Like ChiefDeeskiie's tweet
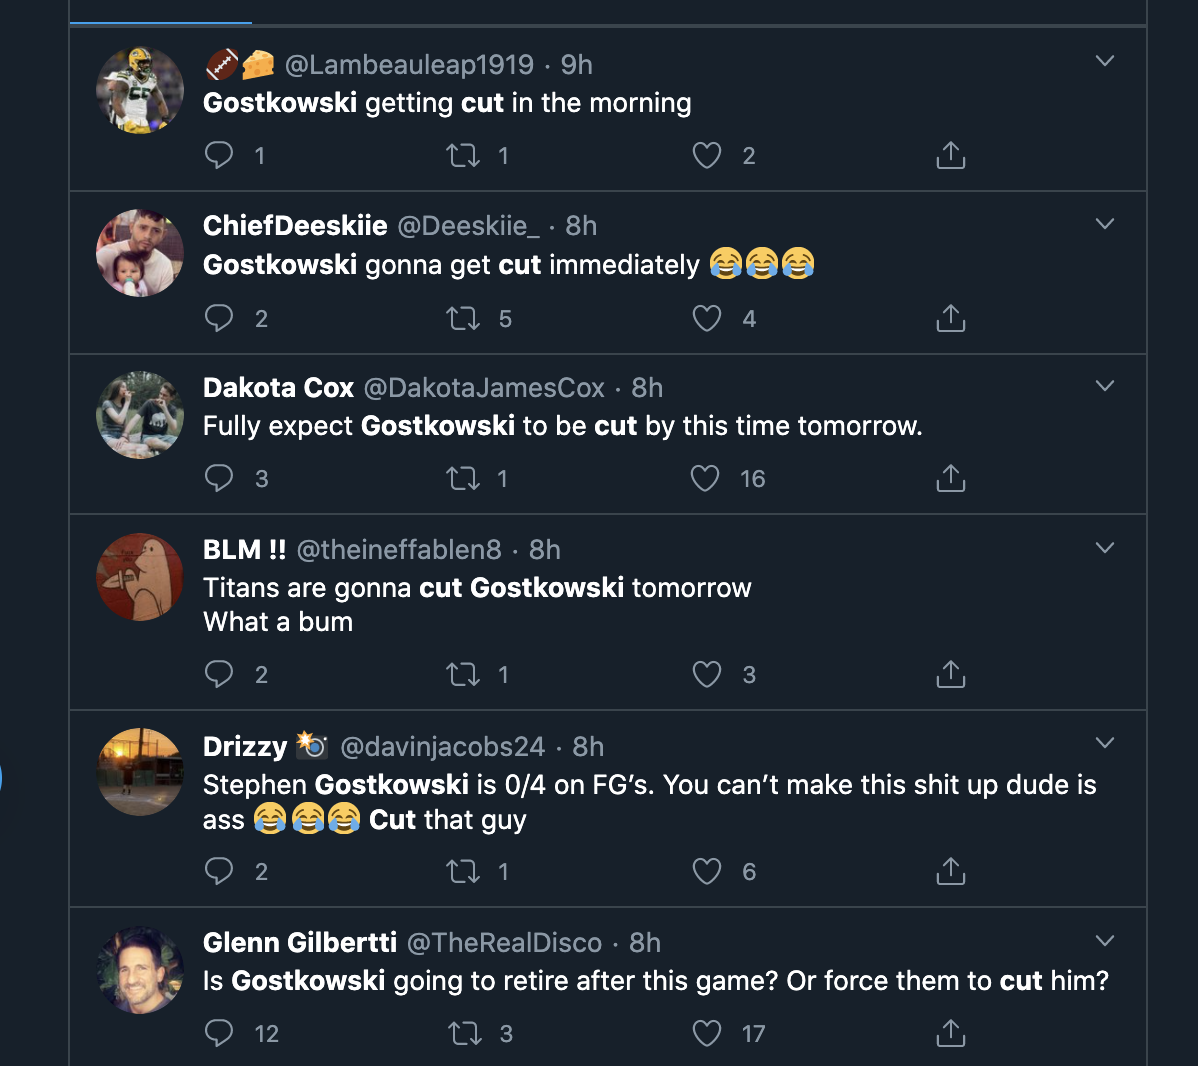1198x1066 pixels. tap(707, 319)
